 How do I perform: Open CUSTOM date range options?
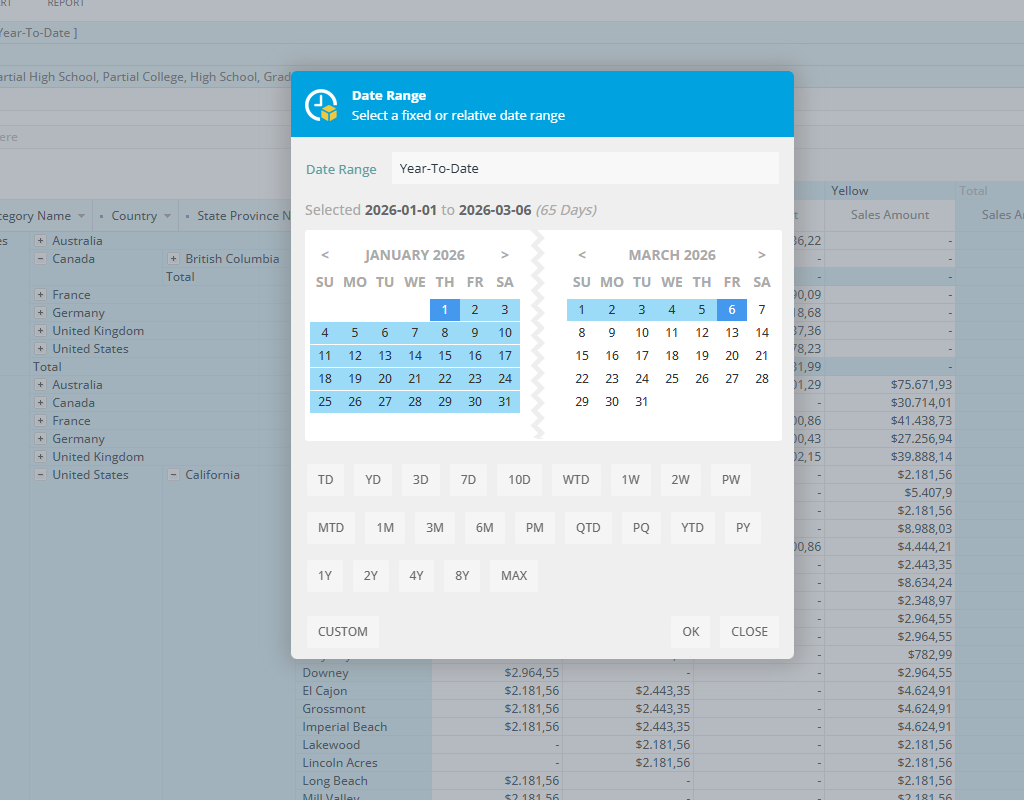[343, 632]
